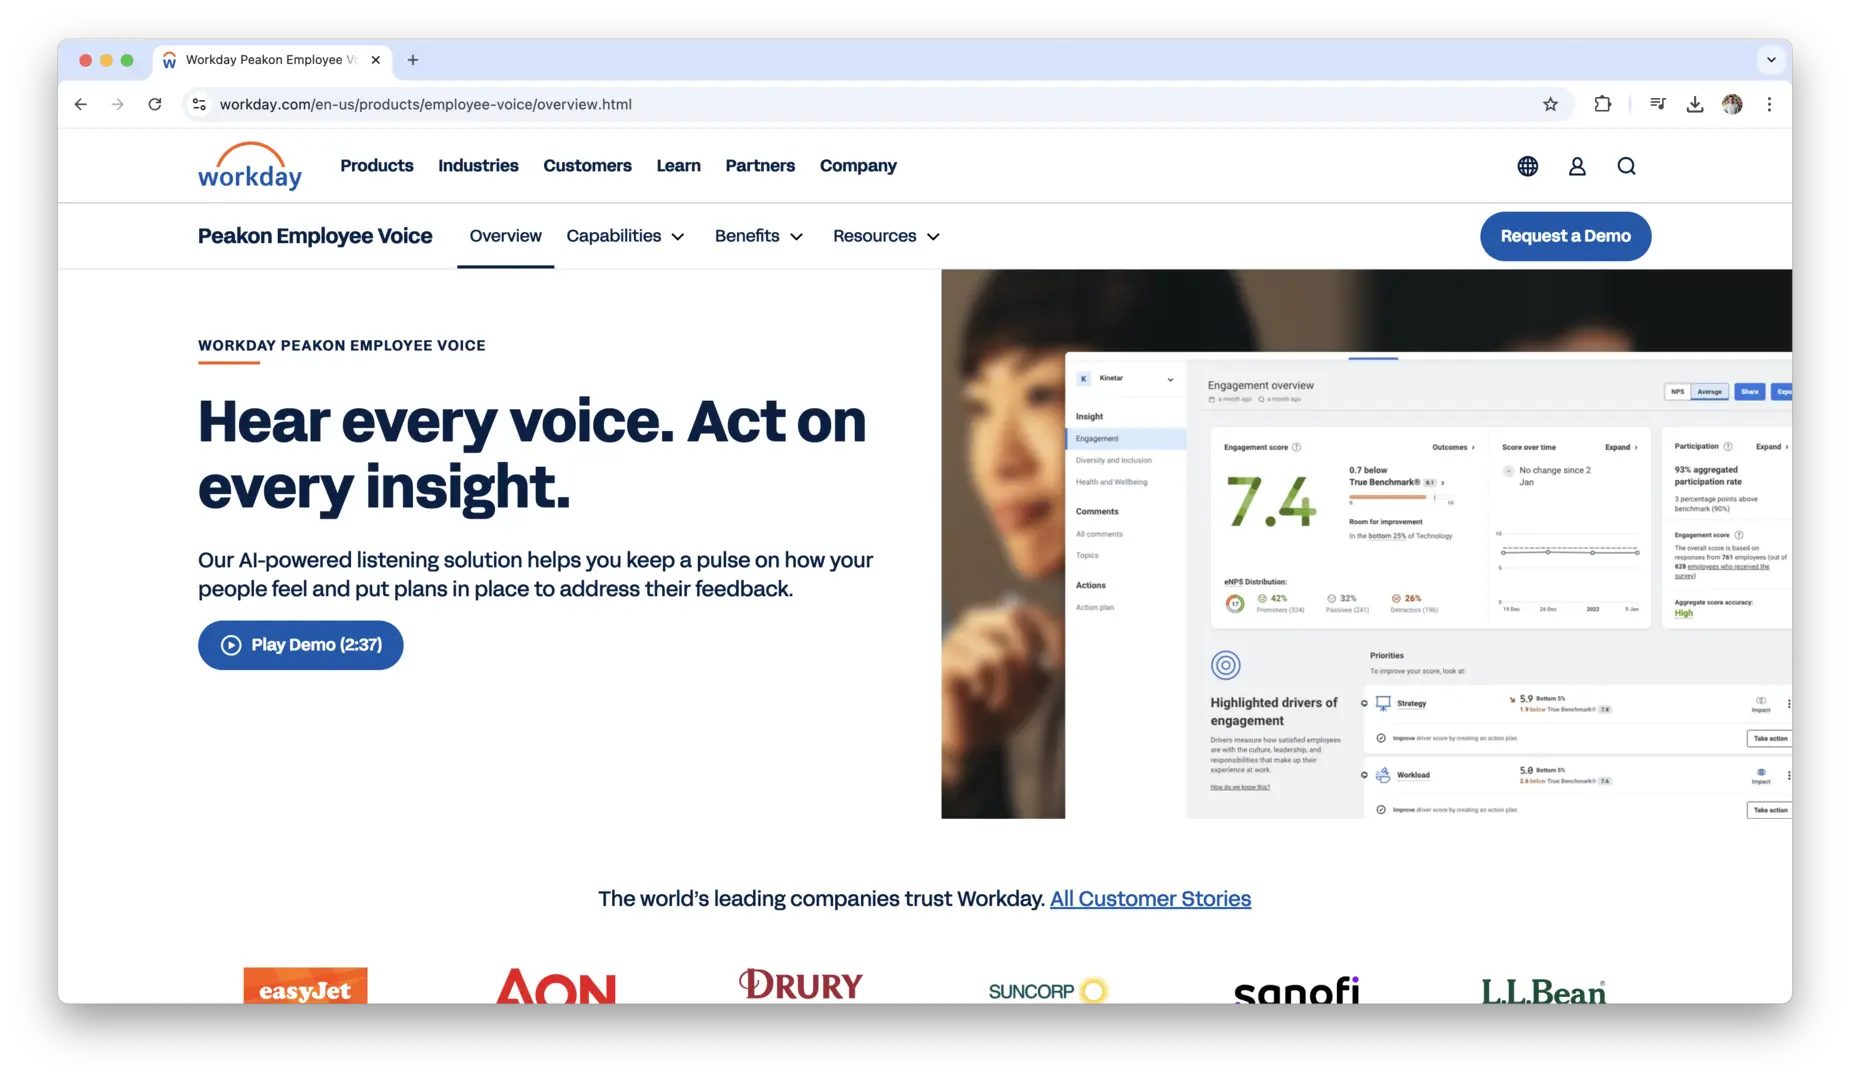Toggle the Engagement insight in the sidebar

click(1097, 438)
